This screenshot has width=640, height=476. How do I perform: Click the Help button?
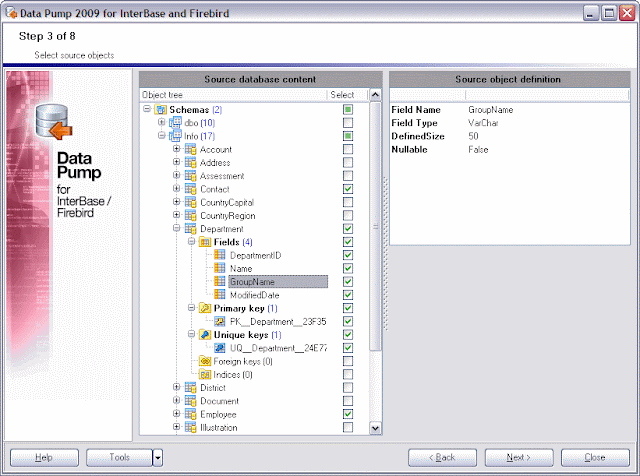[x=44, y=458]
